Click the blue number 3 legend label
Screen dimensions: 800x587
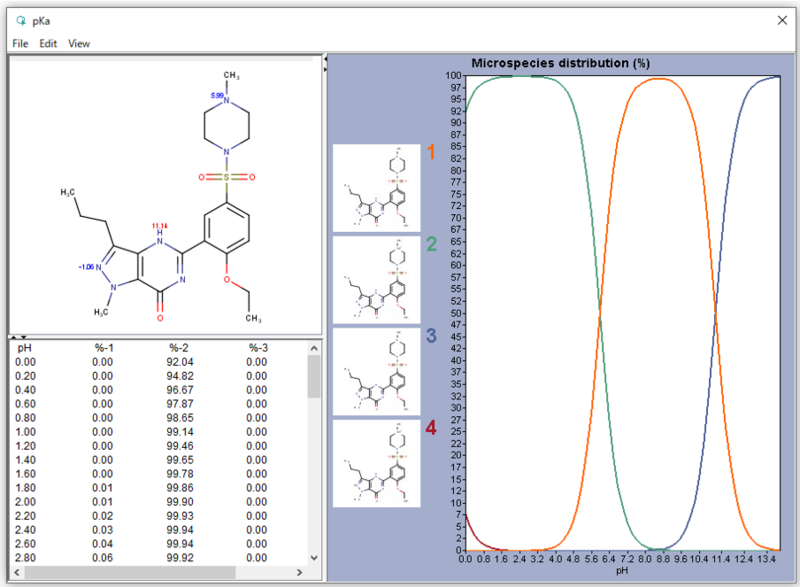point(431,336)
